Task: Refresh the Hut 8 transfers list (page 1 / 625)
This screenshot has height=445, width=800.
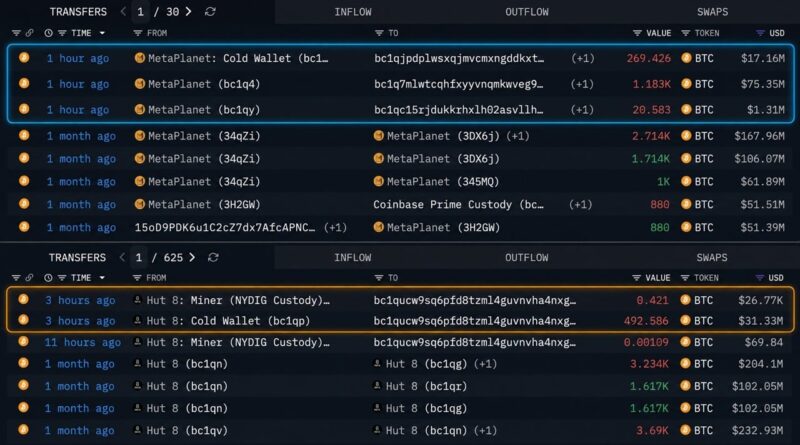Action: (213, 258)
